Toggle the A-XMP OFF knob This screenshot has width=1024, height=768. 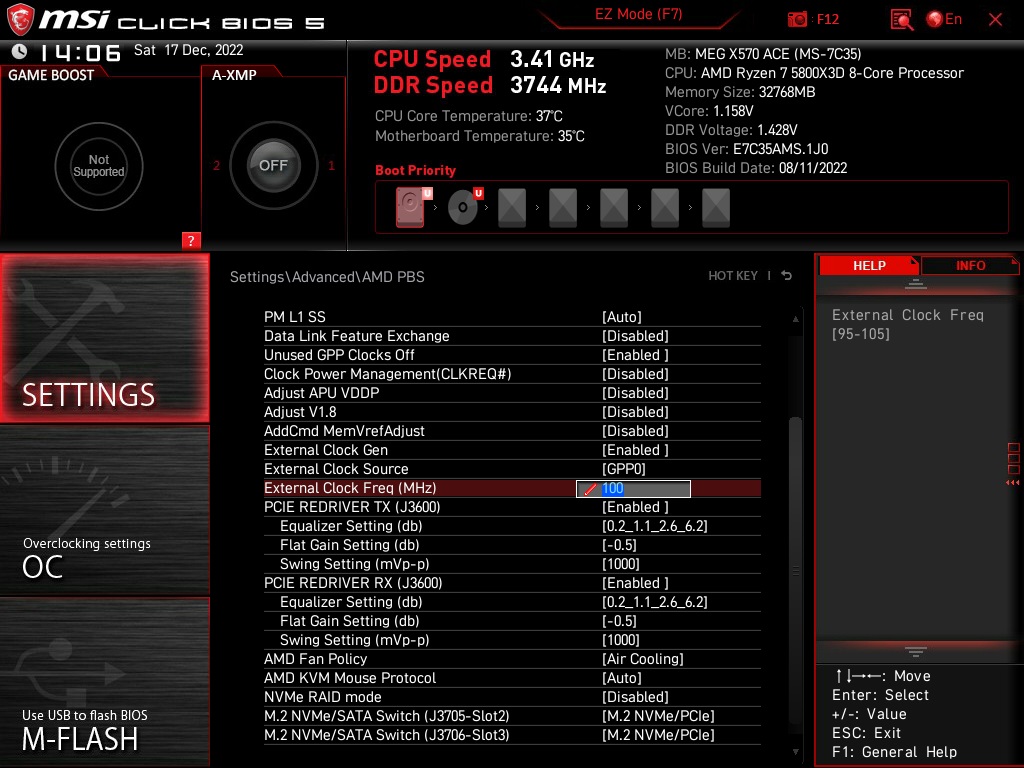[x=274, y=165]
